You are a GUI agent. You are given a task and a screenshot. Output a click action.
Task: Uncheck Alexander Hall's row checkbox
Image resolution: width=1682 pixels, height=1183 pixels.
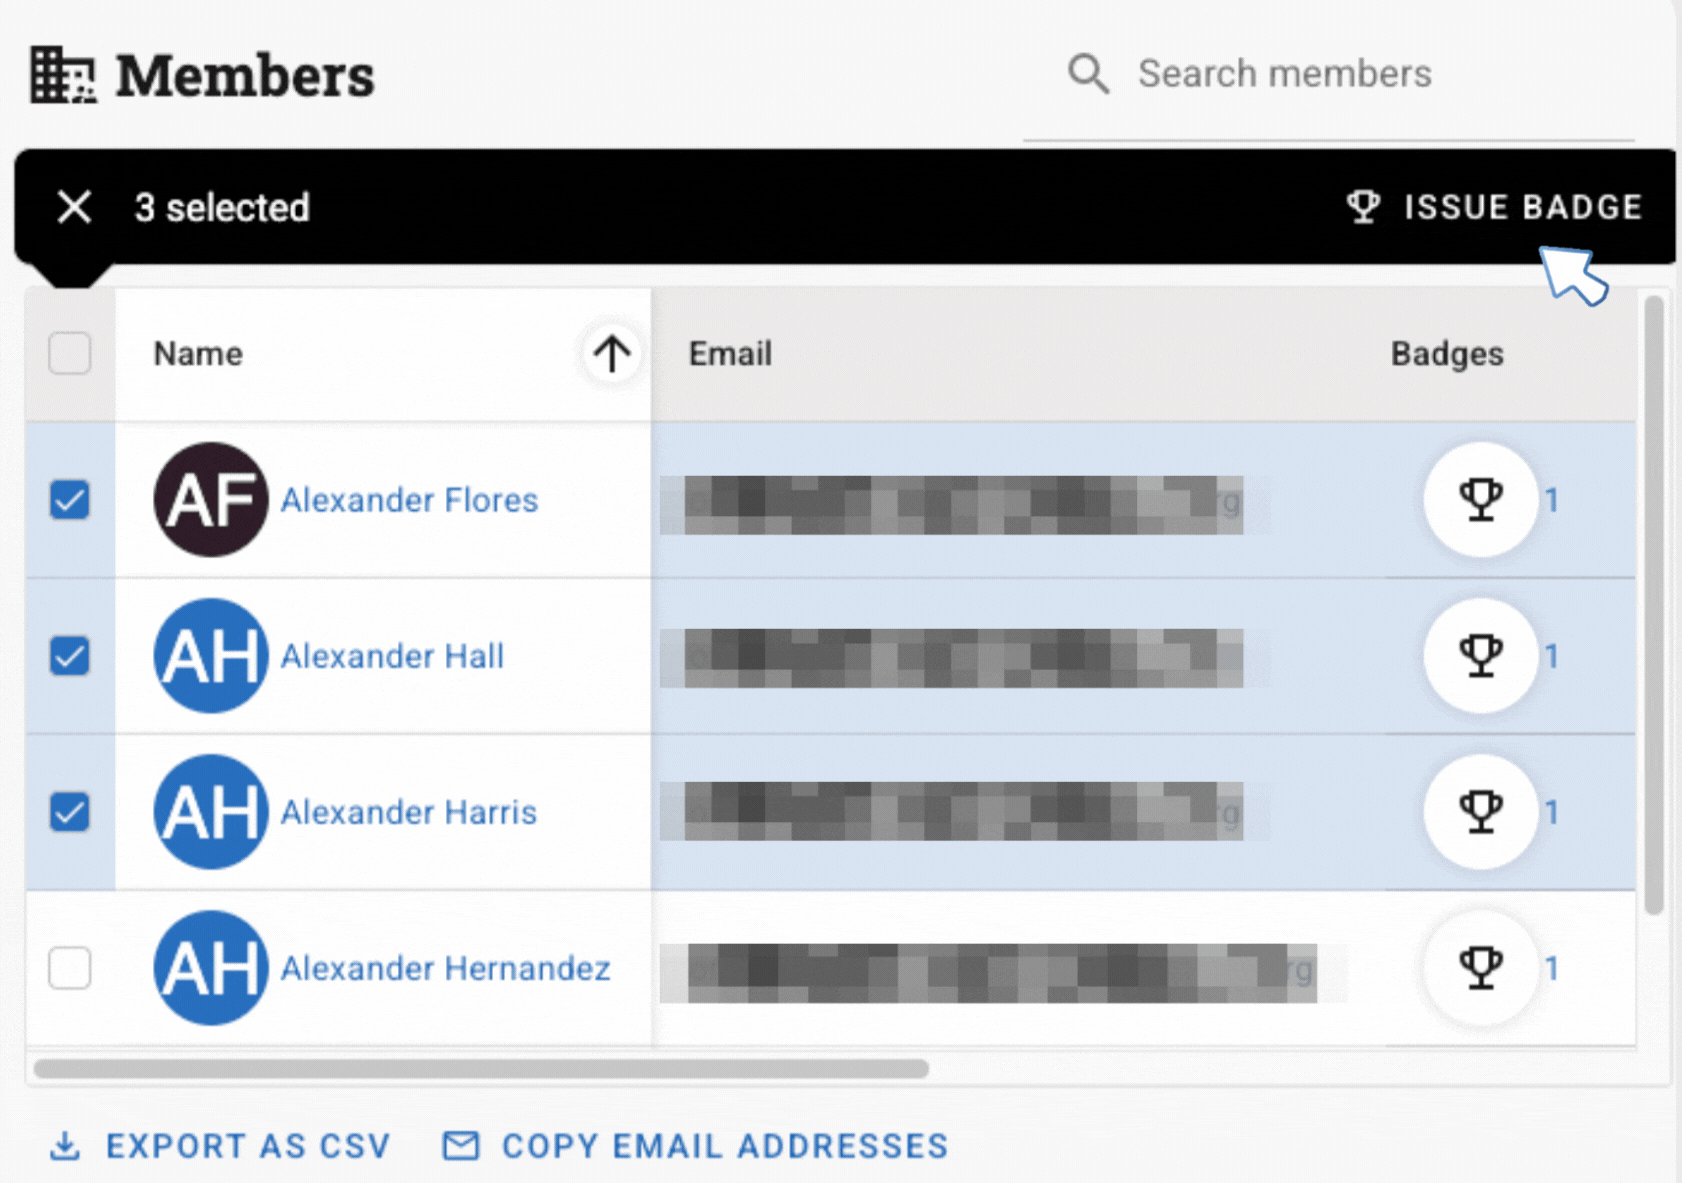pos(70,656)
